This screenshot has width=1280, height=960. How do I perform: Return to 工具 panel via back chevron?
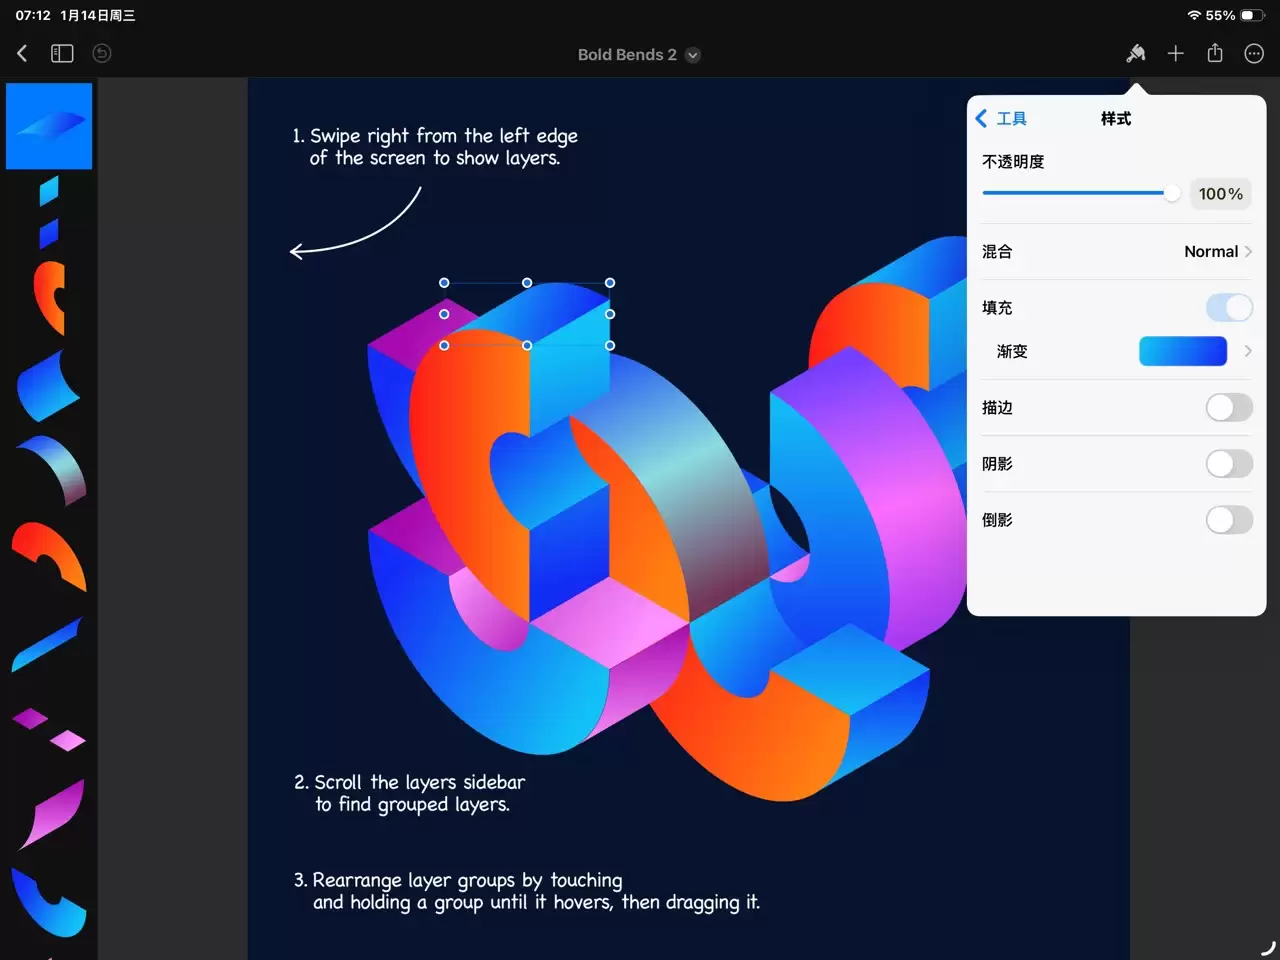(x=981, y=118)
